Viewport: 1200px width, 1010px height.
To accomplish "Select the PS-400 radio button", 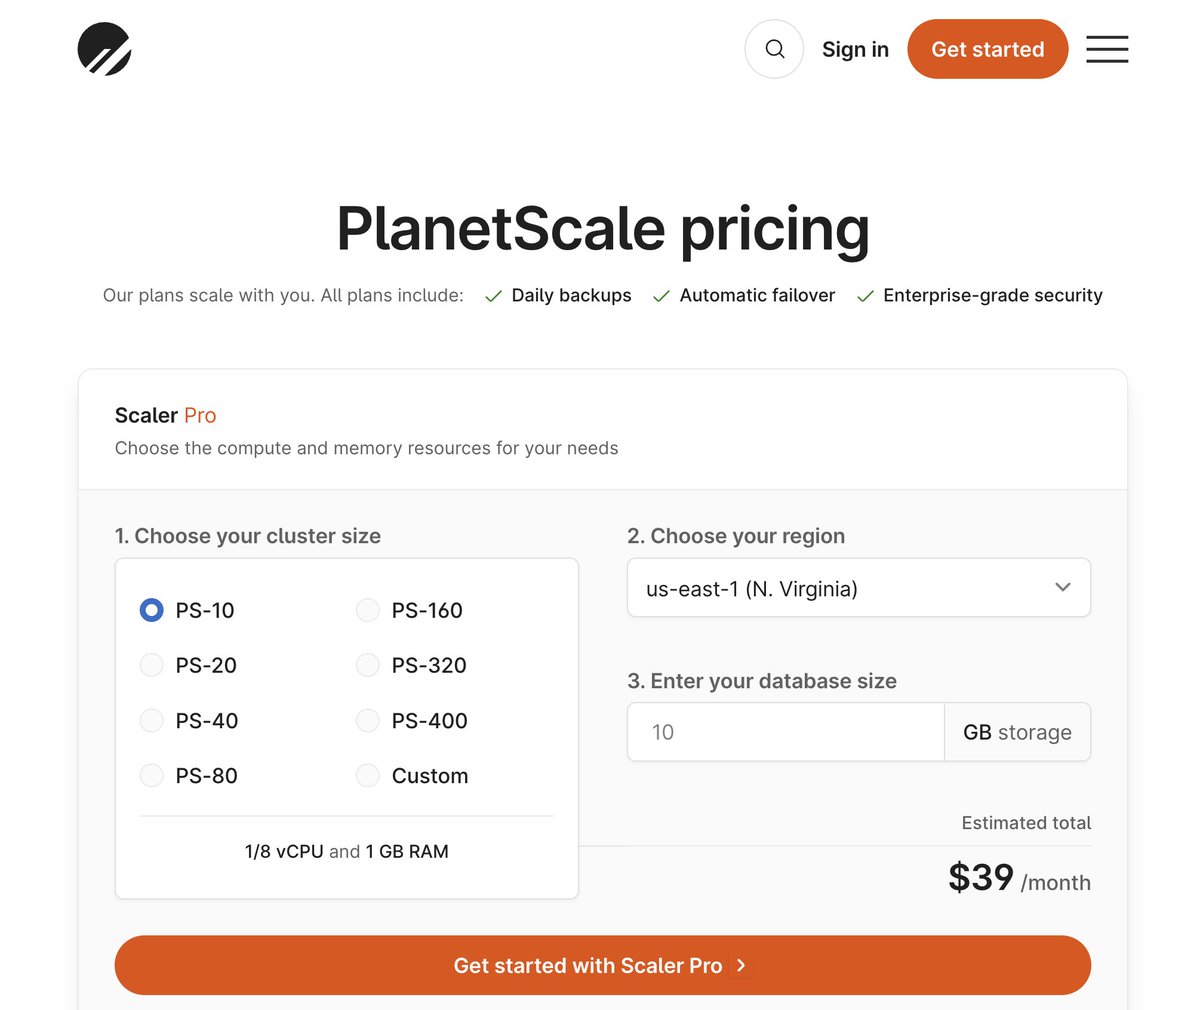I will (368, 720).
